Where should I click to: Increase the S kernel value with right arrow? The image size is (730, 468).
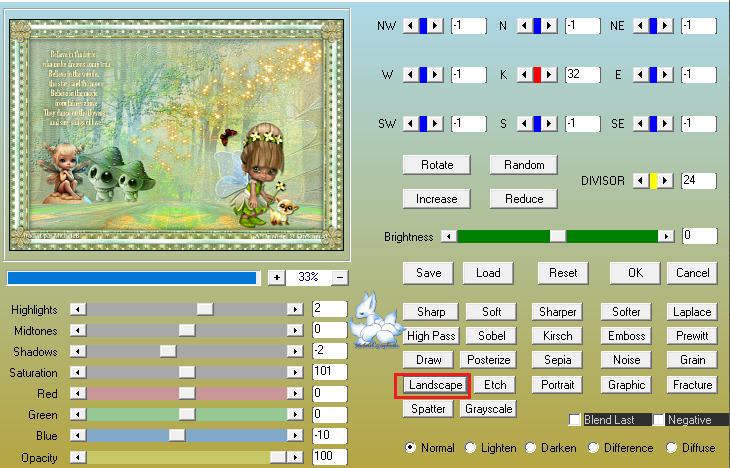(x=549, y=124)
